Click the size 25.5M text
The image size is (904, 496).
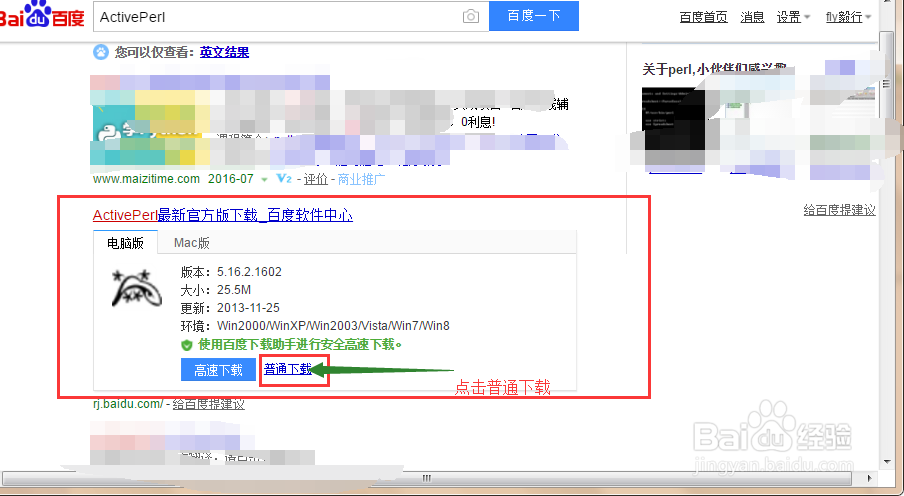pyautogui.click(x=233, y=290)
